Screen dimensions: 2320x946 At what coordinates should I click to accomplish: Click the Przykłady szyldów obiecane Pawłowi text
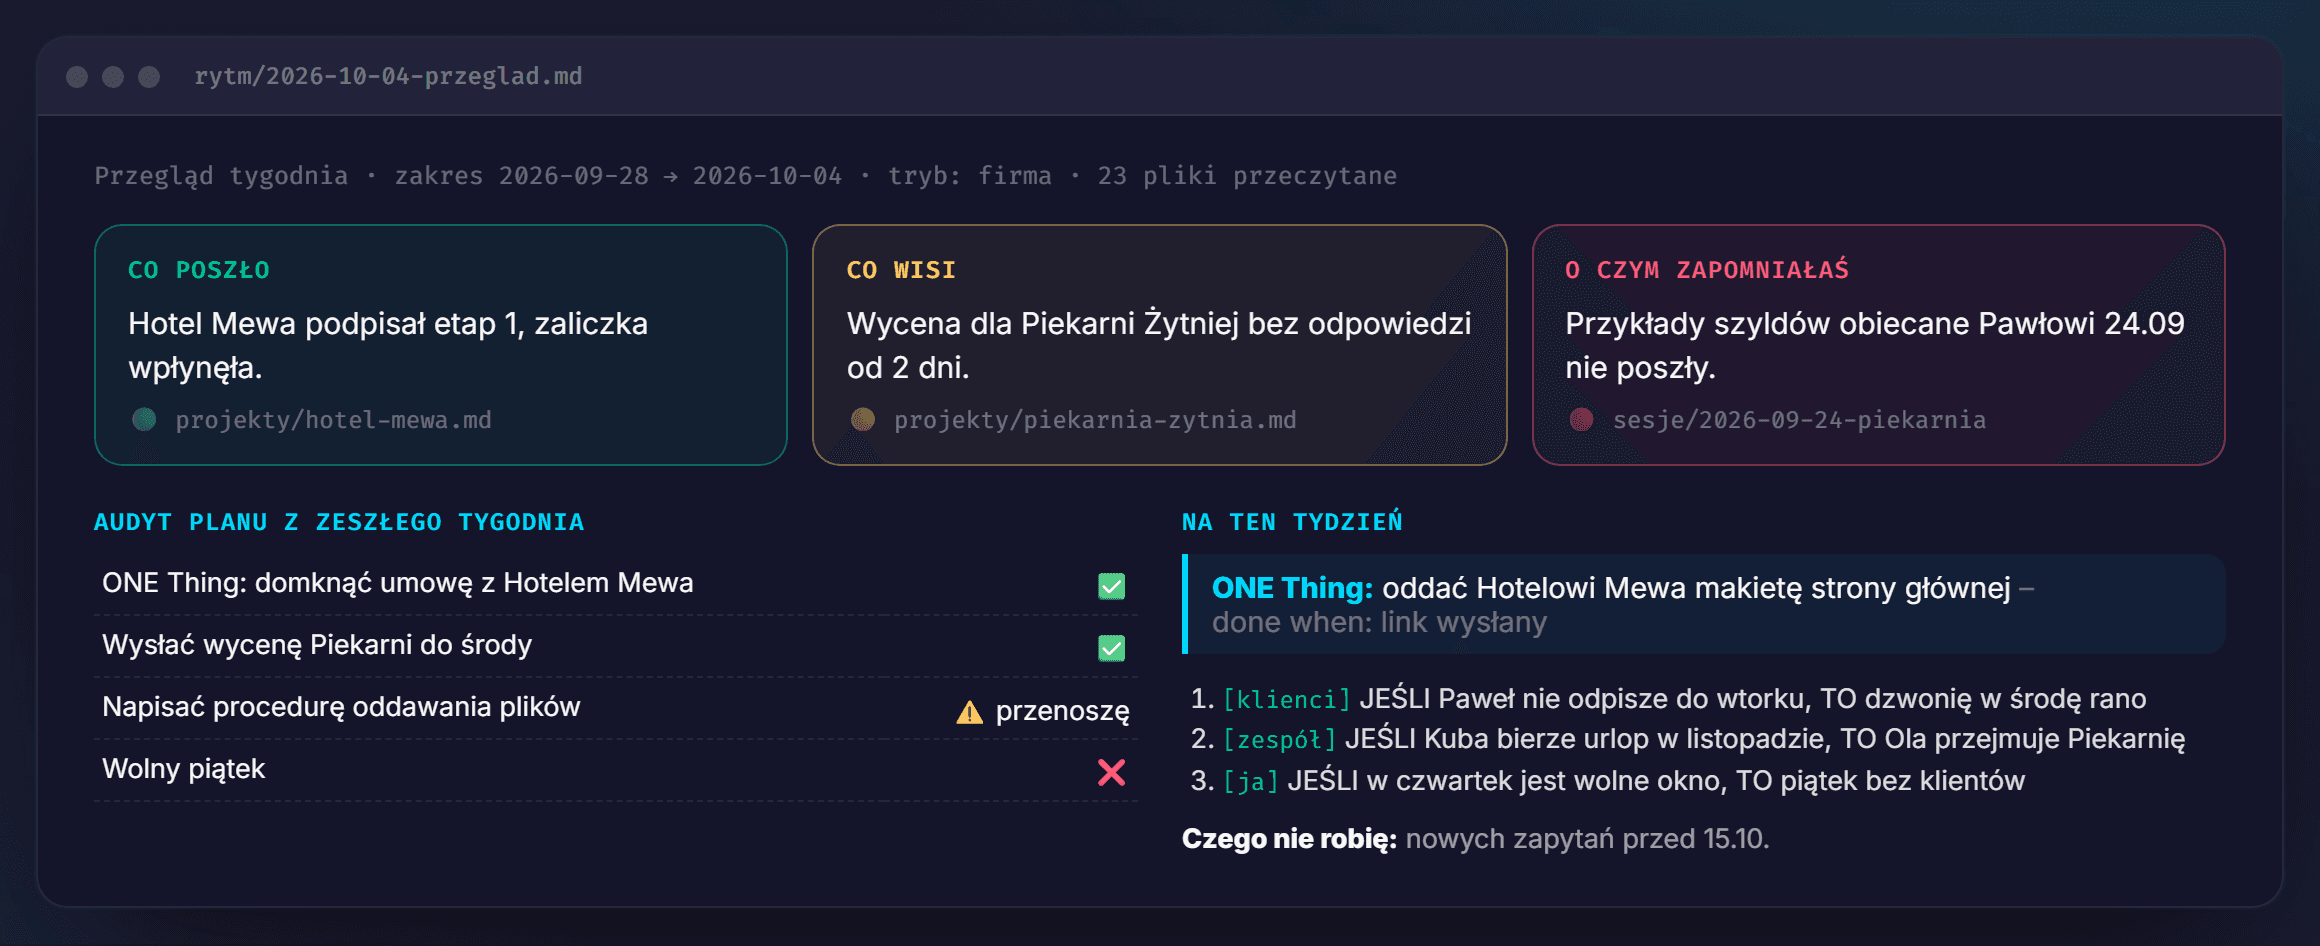click(1875, 346)
